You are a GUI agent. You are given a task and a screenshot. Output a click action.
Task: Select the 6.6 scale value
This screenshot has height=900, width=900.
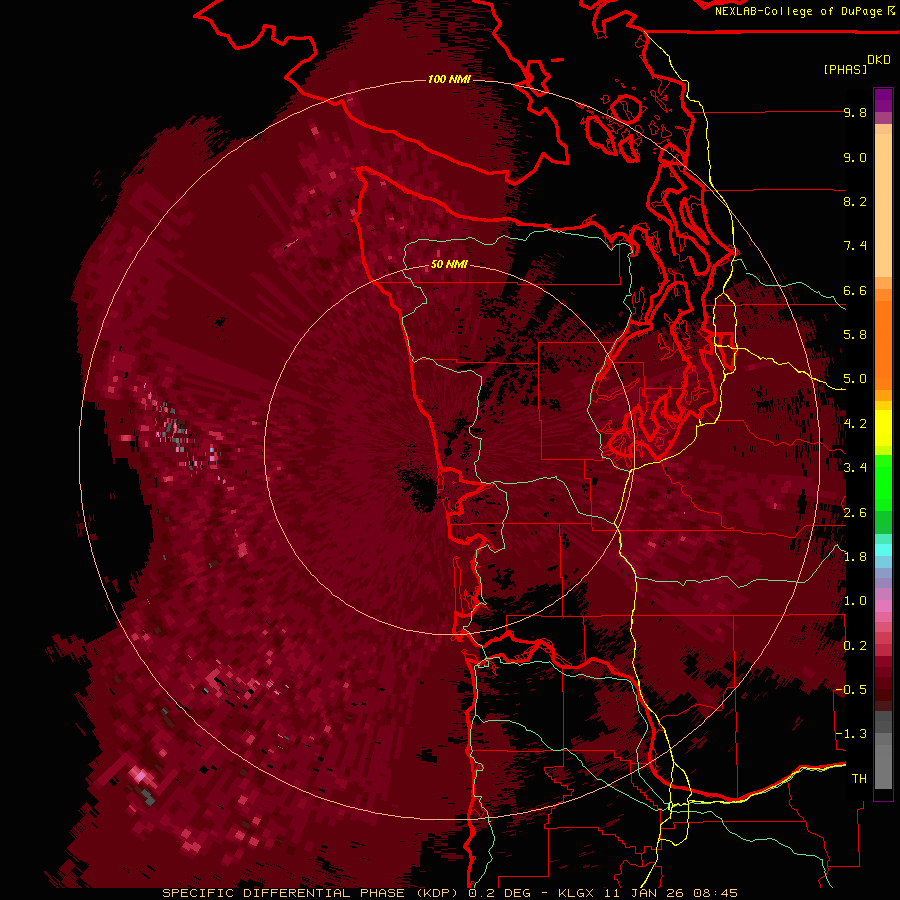pos(855,290)
